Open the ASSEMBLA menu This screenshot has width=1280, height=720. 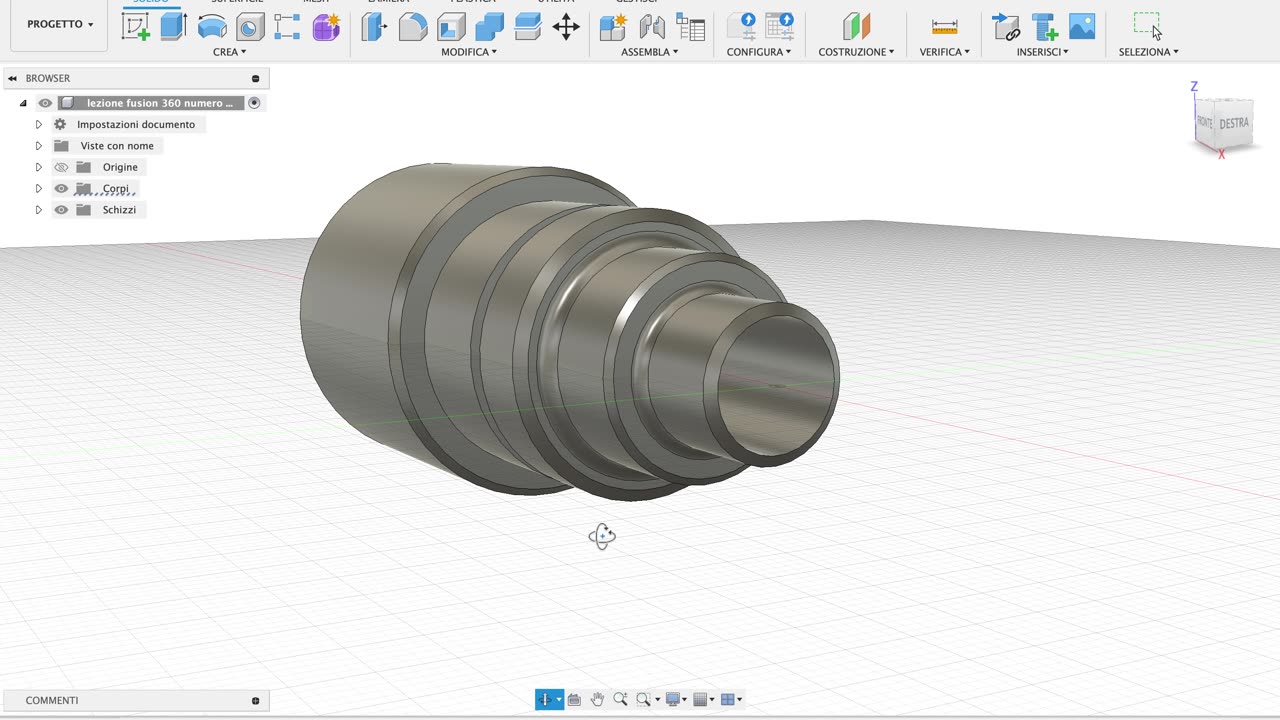[x=649, y=52]
